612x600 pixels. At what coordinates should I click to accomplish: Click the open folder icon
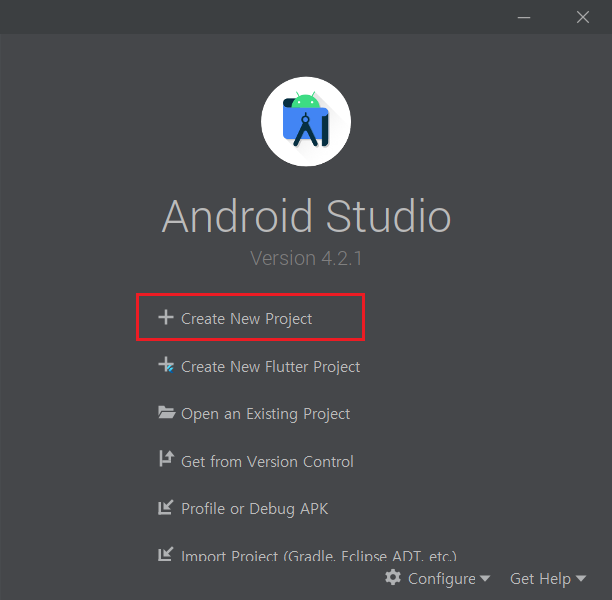tap(166, 412)
